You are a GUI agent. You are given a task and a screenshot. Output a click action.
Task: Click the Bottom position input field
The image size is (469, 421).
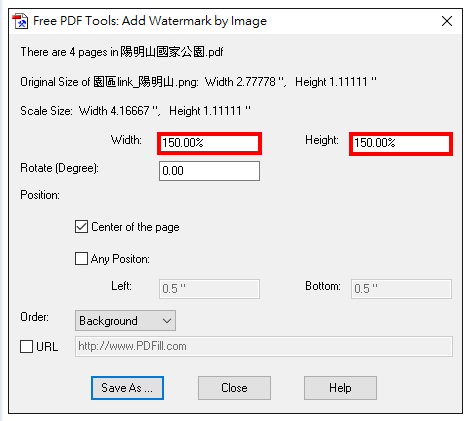[x=401, y=289]
